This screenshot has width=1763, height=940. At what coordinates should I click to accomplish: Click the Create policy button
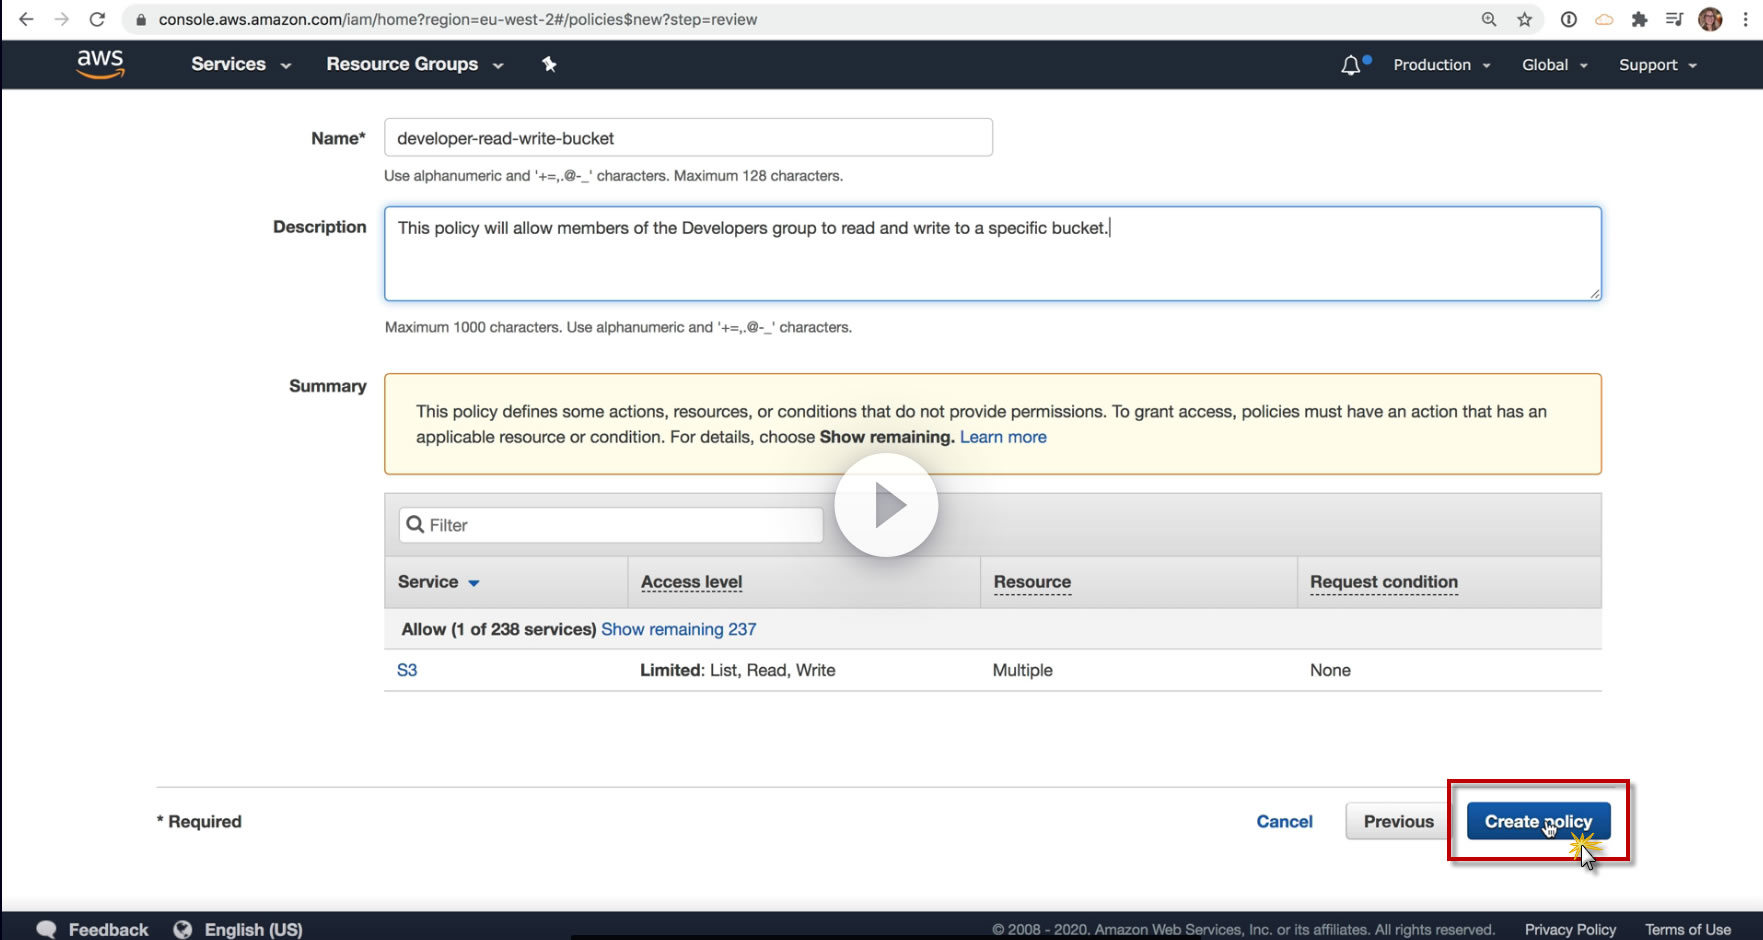pos(1537,821)
